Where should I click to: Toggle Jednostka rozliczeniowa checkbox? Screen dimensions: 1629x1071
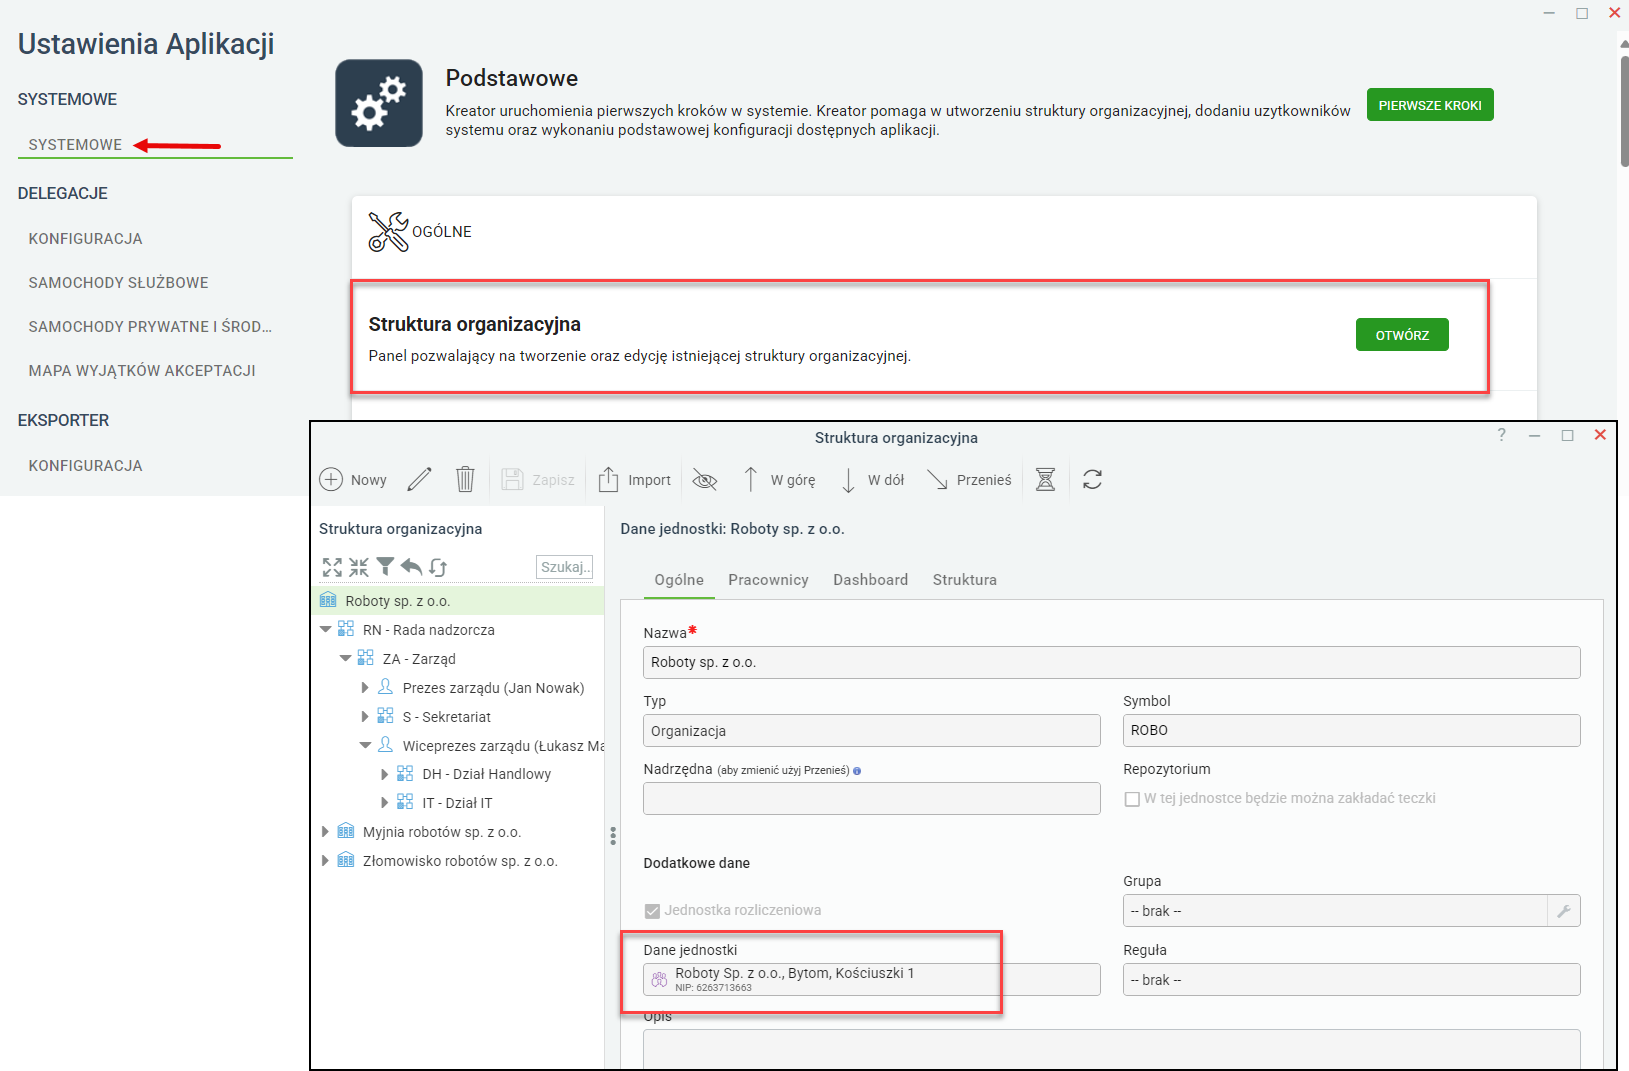[x=652, y=911]
